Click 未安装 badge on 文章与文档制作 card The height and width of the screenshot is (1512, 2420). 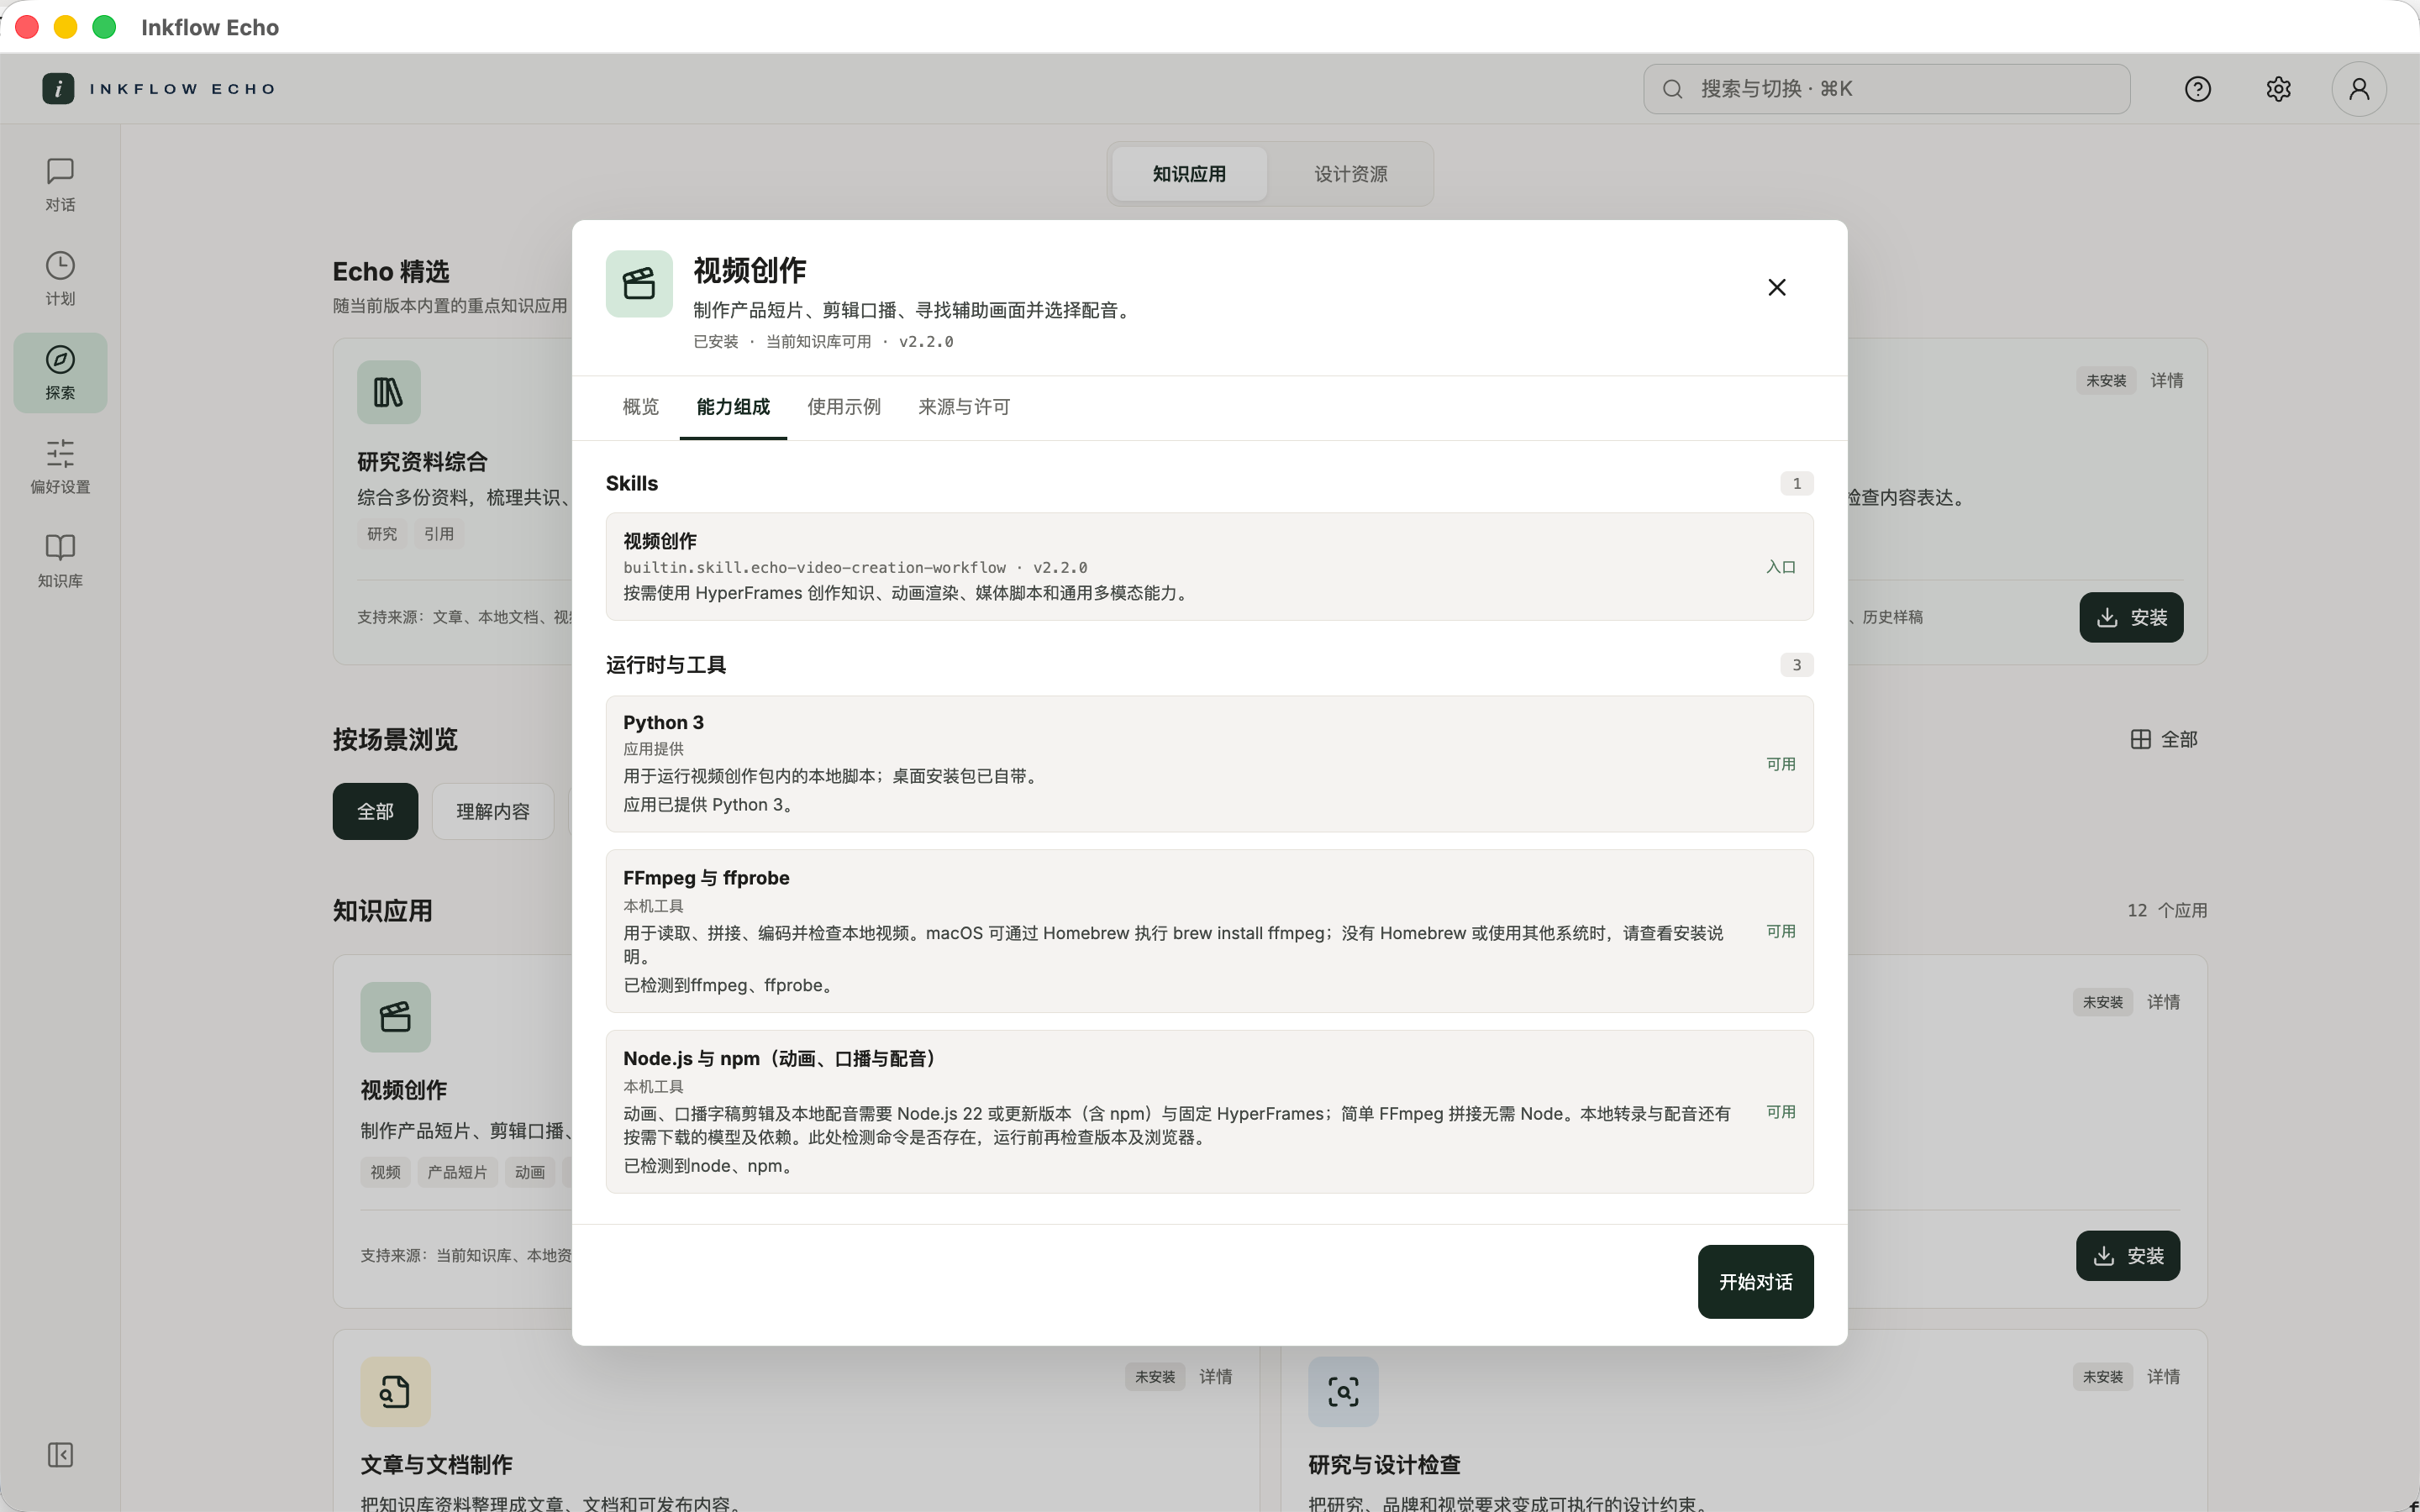click(x=1154, y=1376)
